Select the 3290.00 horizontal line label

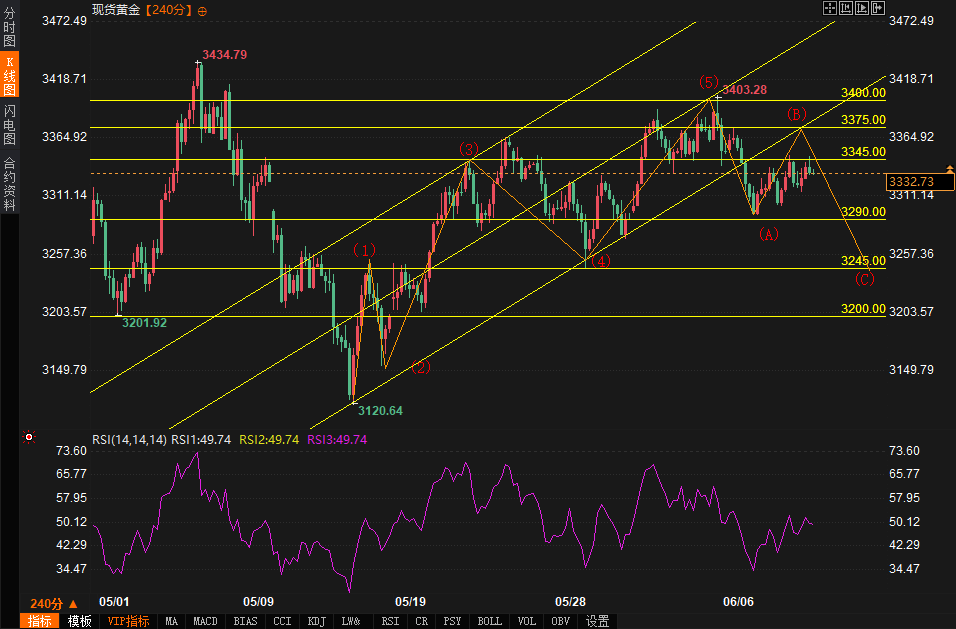tap(863, 211)
